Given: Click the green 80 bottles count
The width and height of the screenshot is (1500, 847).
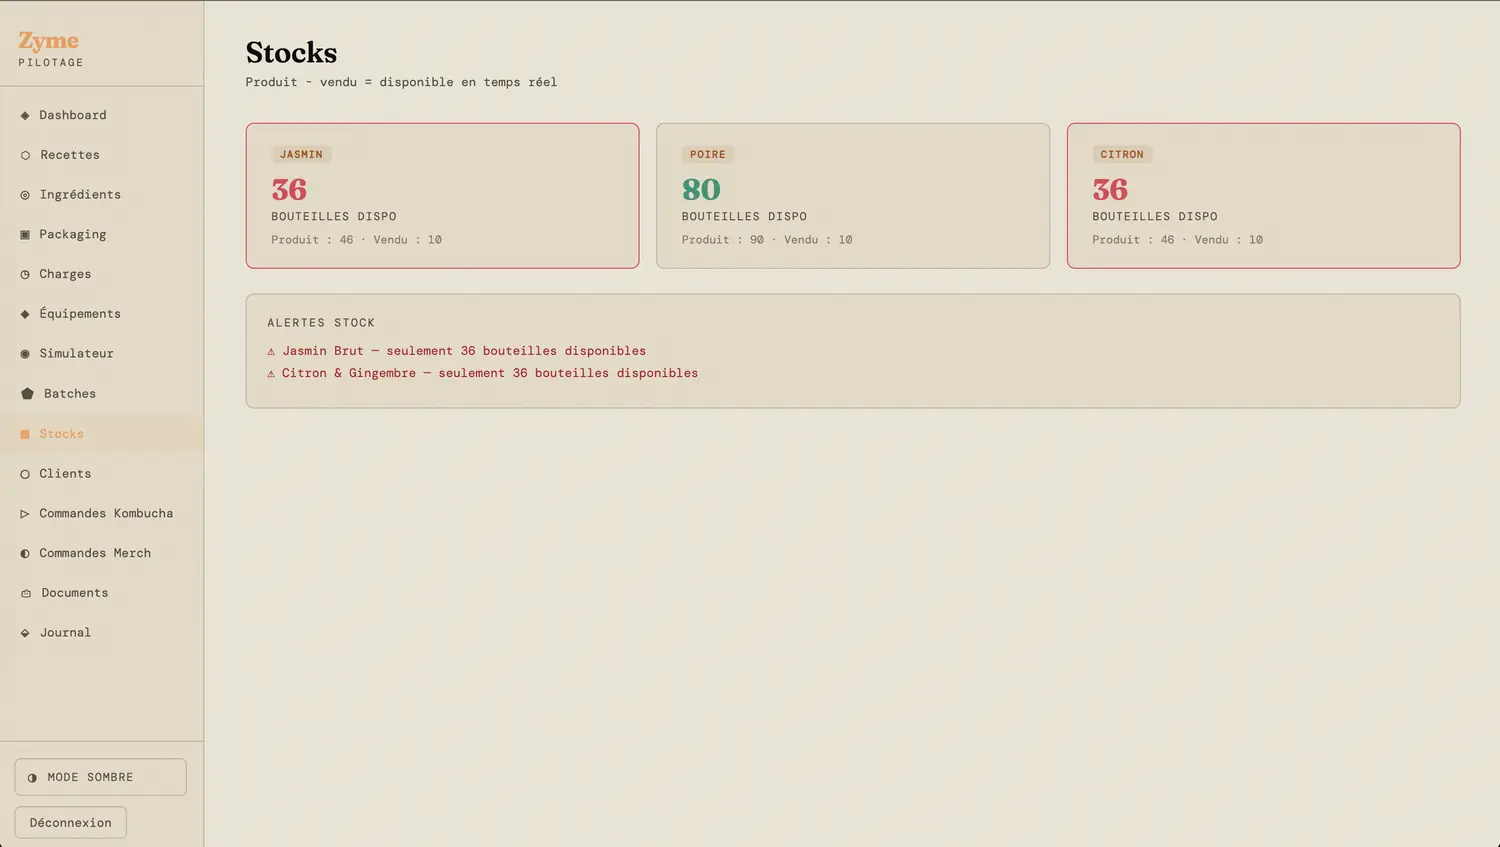Looking at the screenshot, I should (701, 189).
